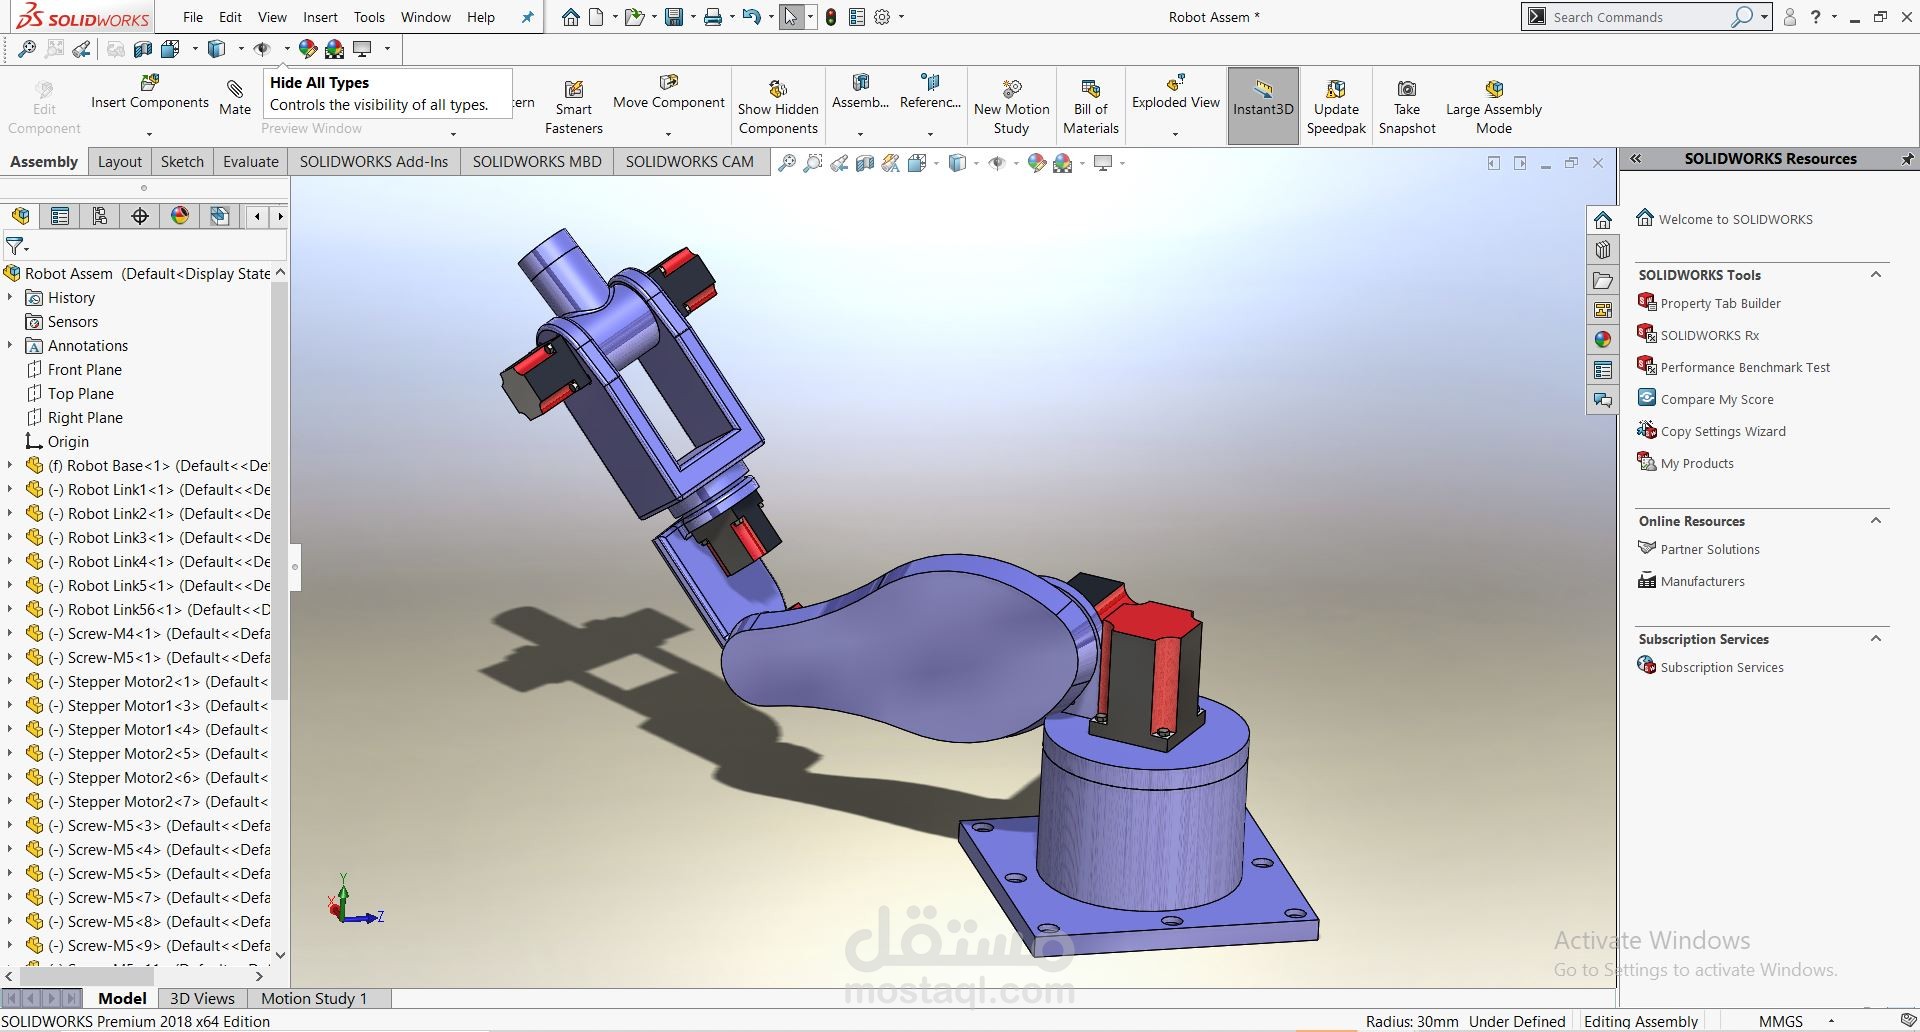Click Insert Components tool
Image resolution: width=1920 pixels, height=1032 pixels.
pyautogui.click(x=150, y=92)
